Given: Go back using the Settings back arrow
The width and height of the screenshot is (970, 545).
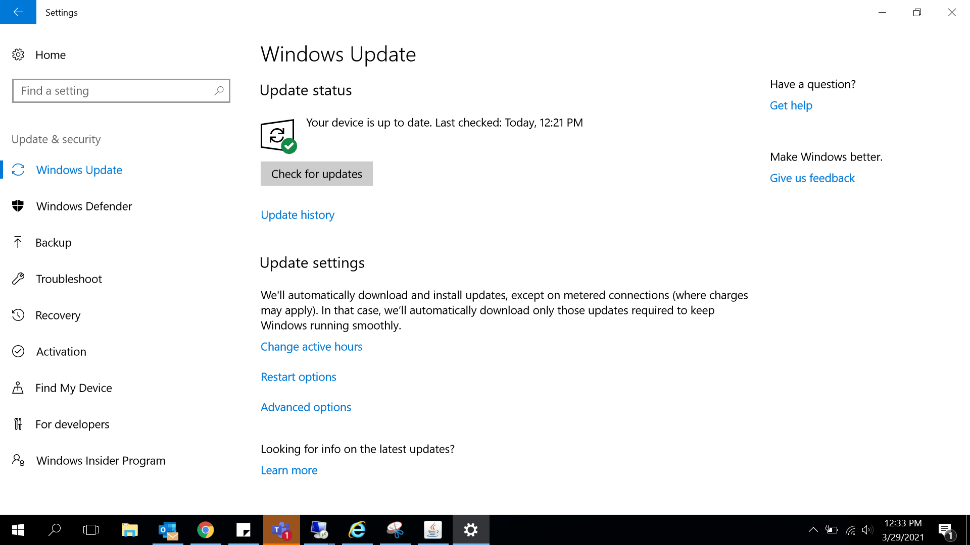Looking at the screenshot, I should [x=18, y=12].
